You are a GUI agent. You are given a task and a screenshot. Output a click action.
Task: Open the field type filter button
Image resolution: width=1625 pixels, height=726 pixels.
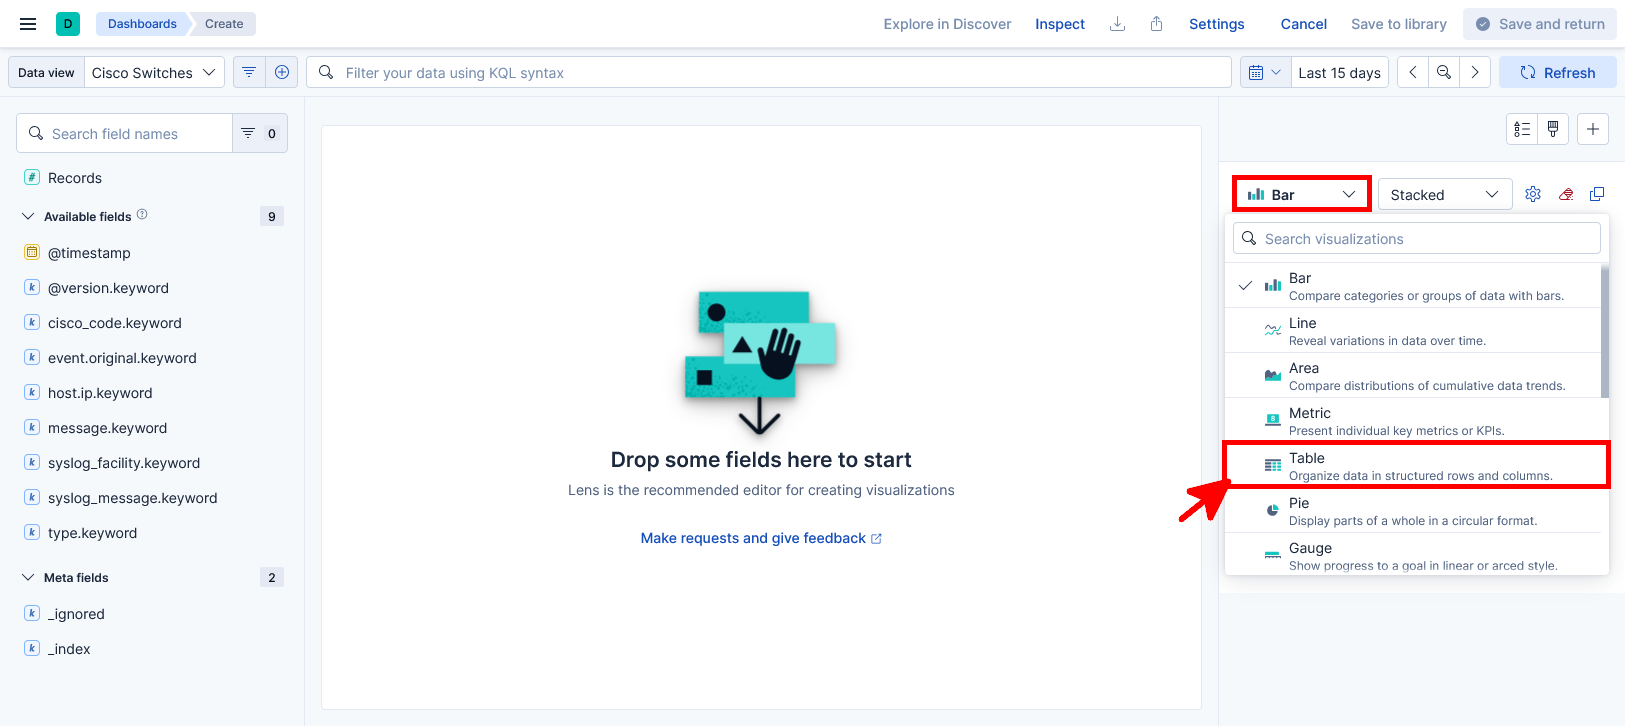click(260, 133)
